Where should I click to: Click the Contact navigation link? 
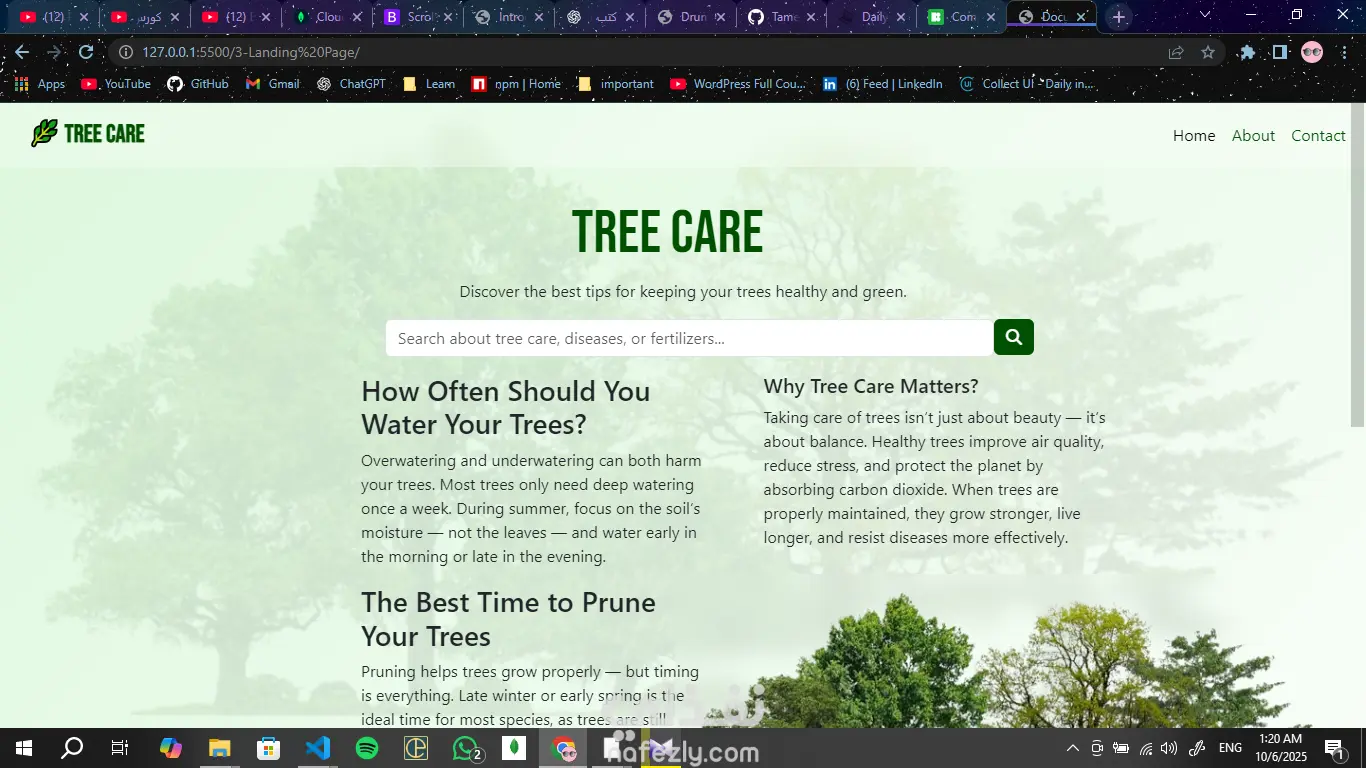coord(1318,136)
